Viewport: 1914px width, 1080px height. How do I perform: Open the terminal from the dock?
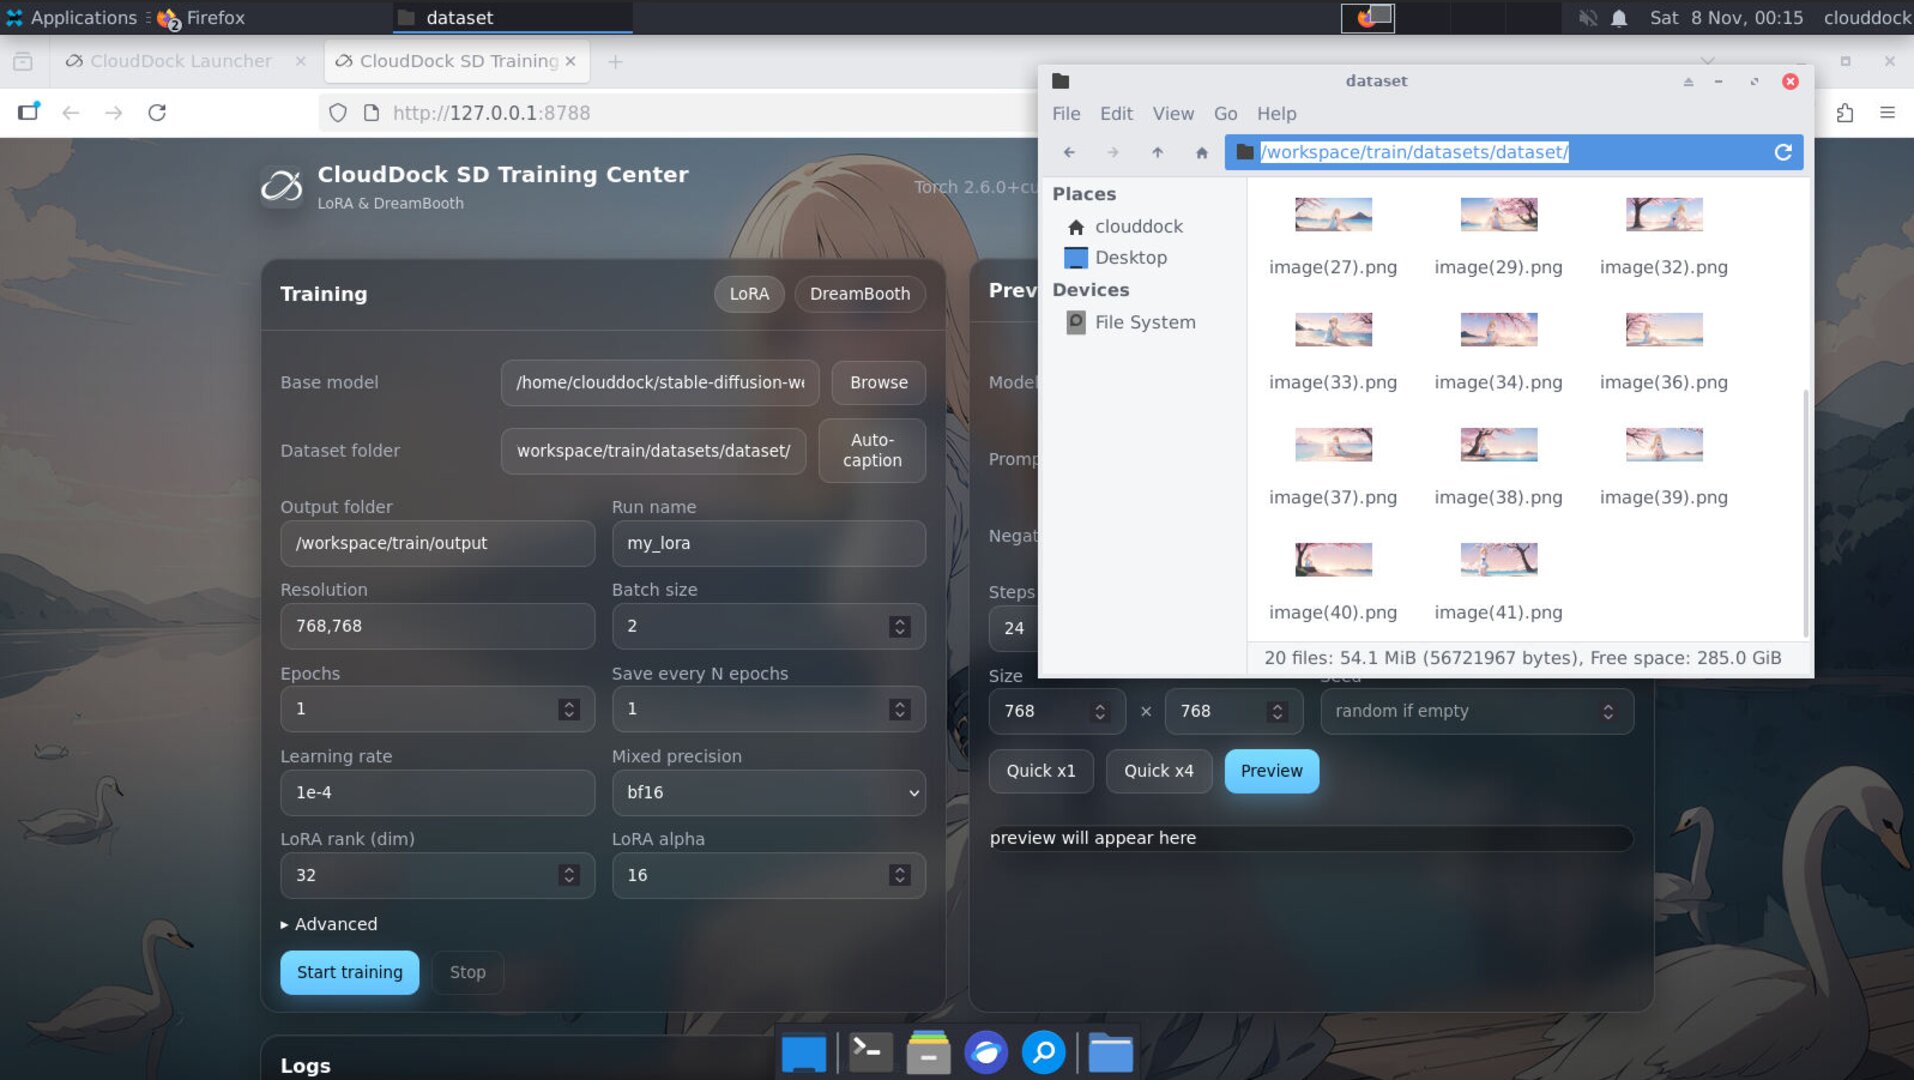pos(869,1052)
